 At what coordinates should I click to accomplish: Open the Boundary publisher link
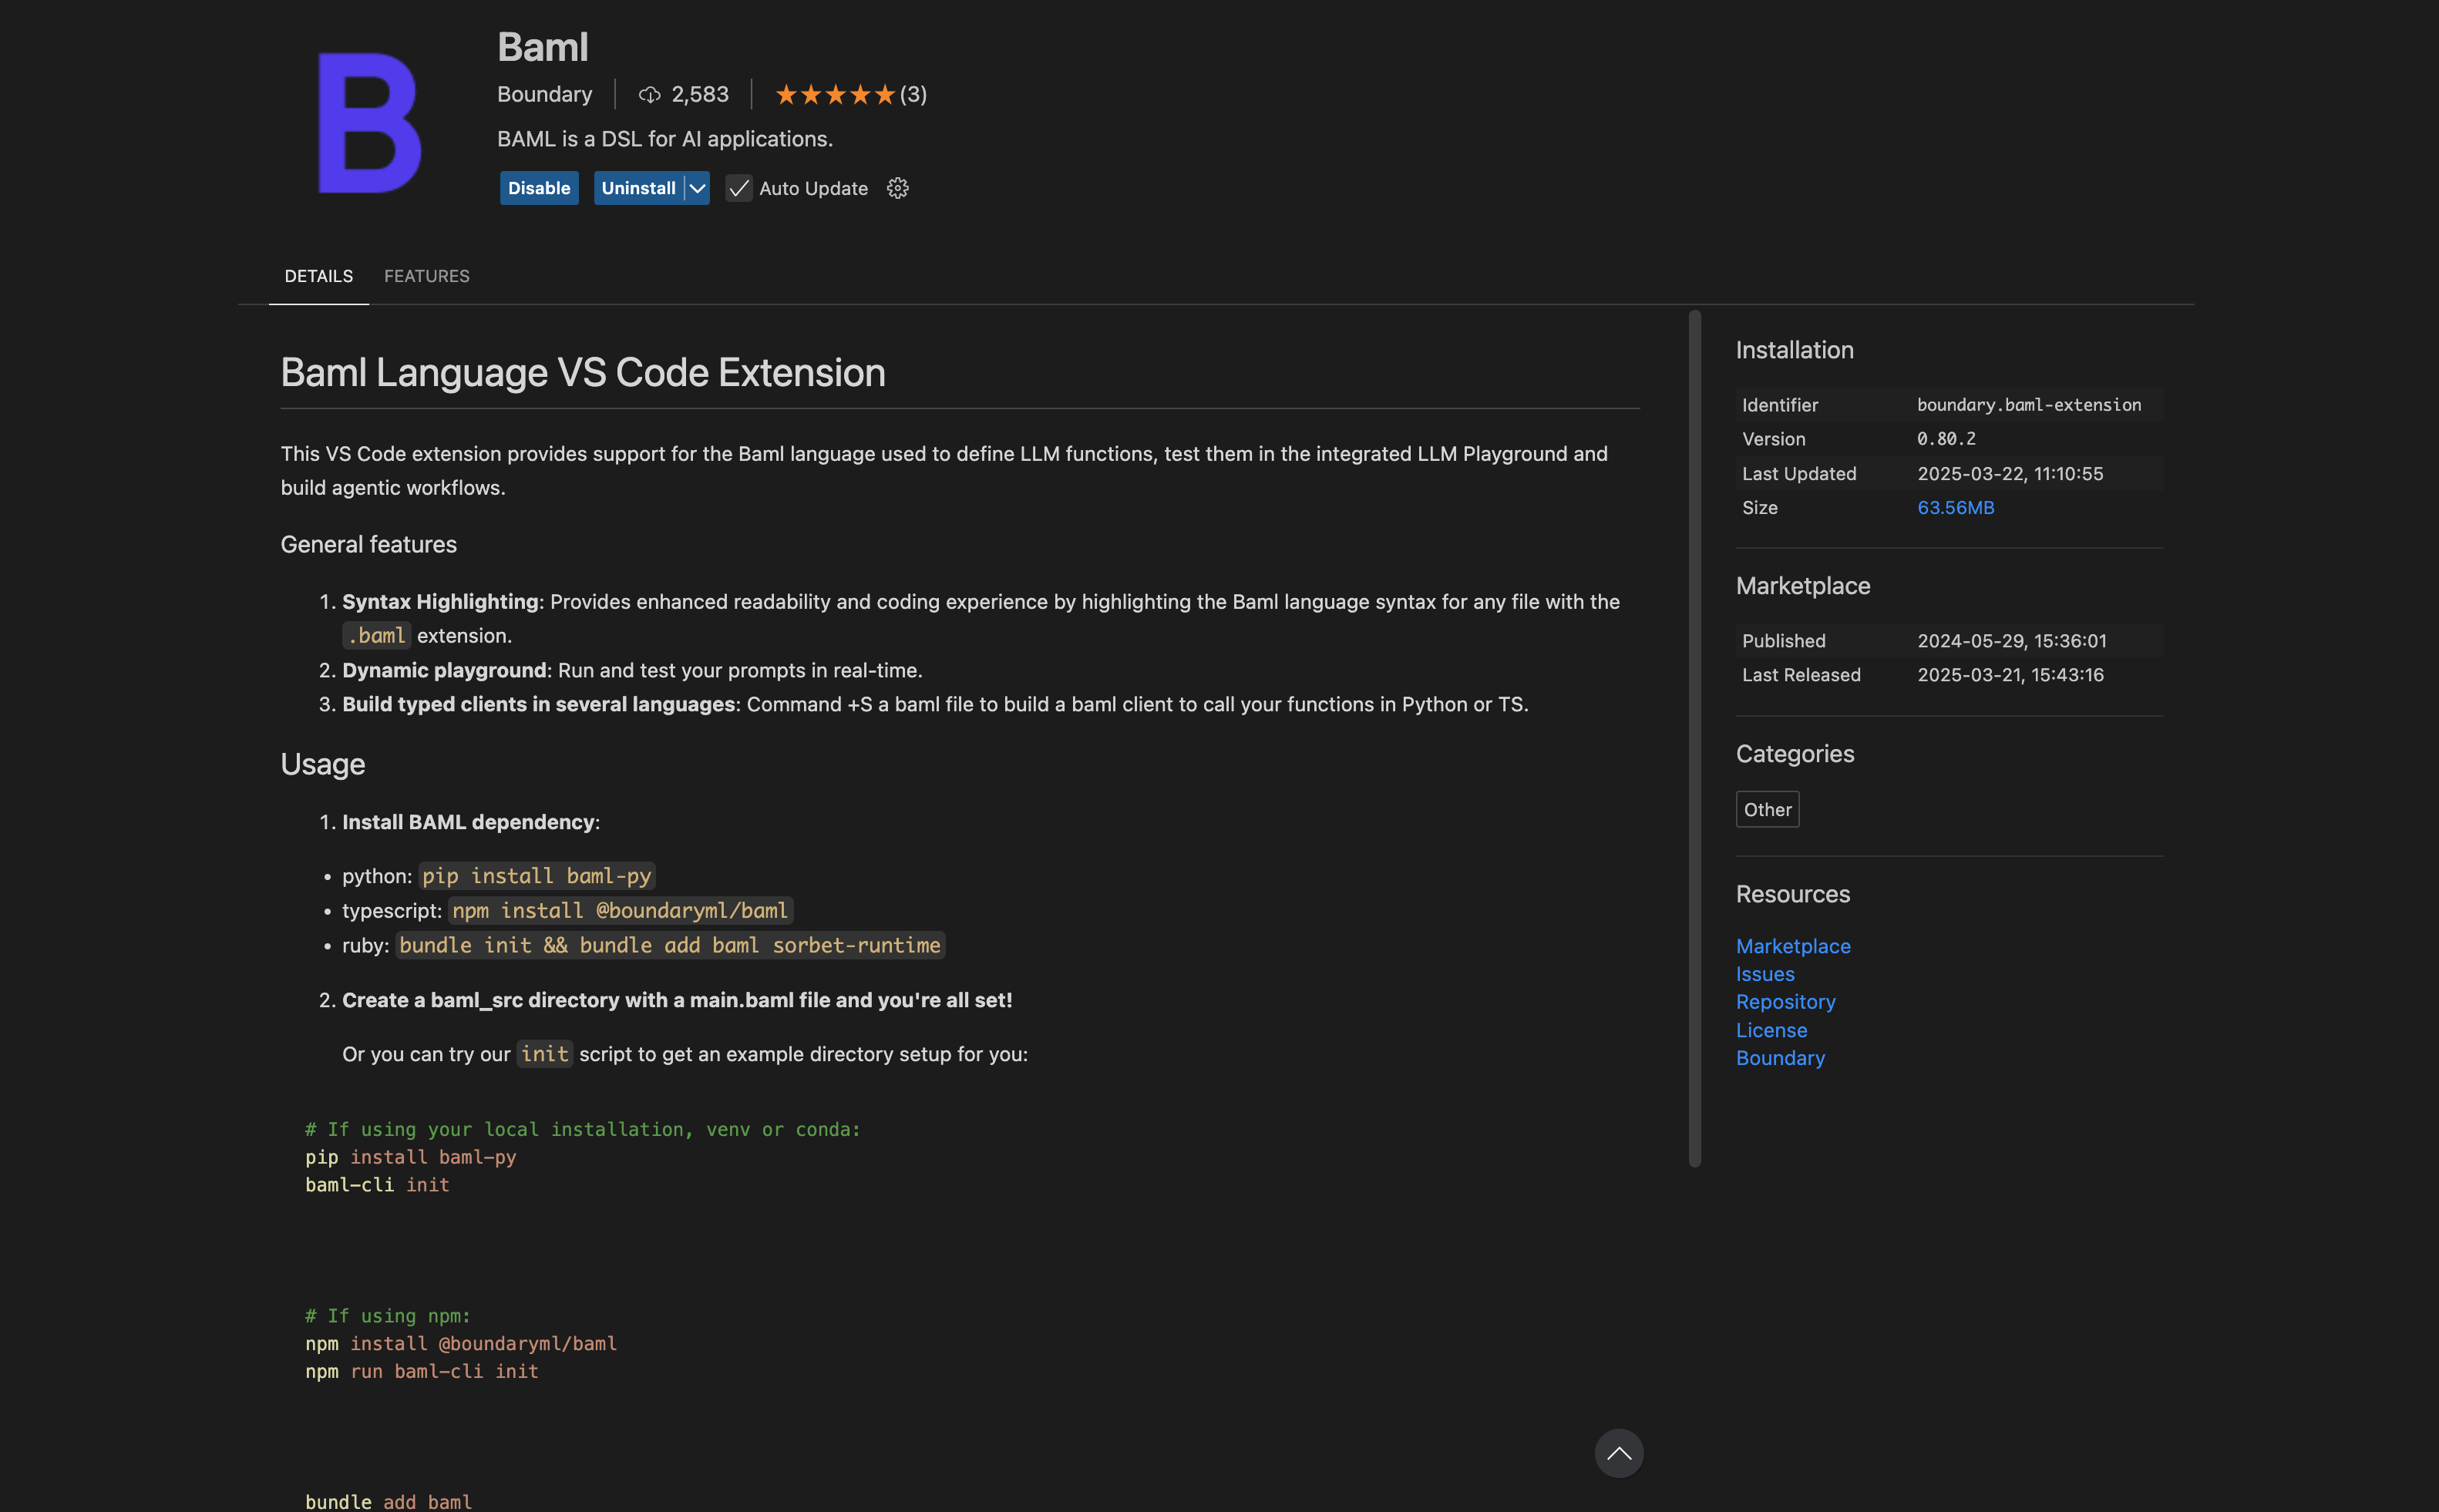[x=544, y=95]
